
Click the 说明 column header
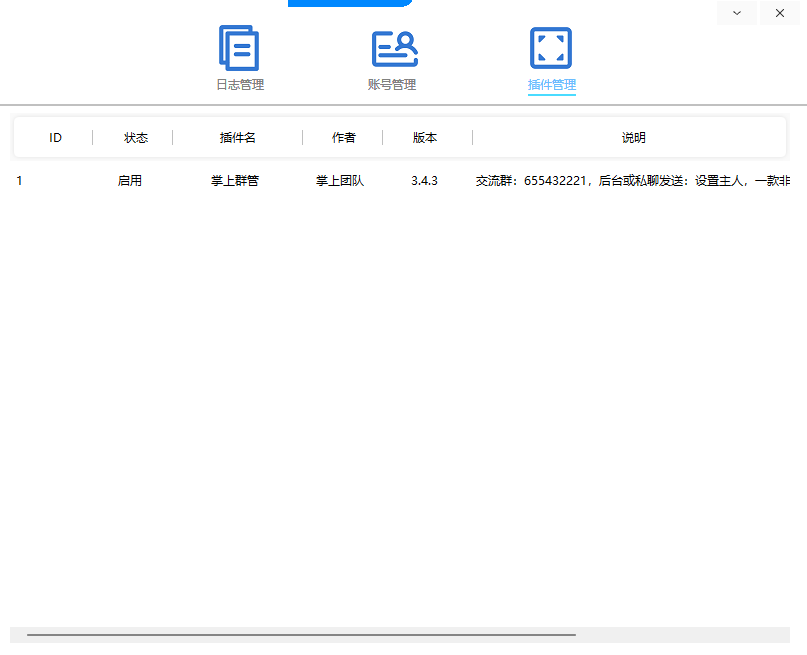tap(633, 138)
